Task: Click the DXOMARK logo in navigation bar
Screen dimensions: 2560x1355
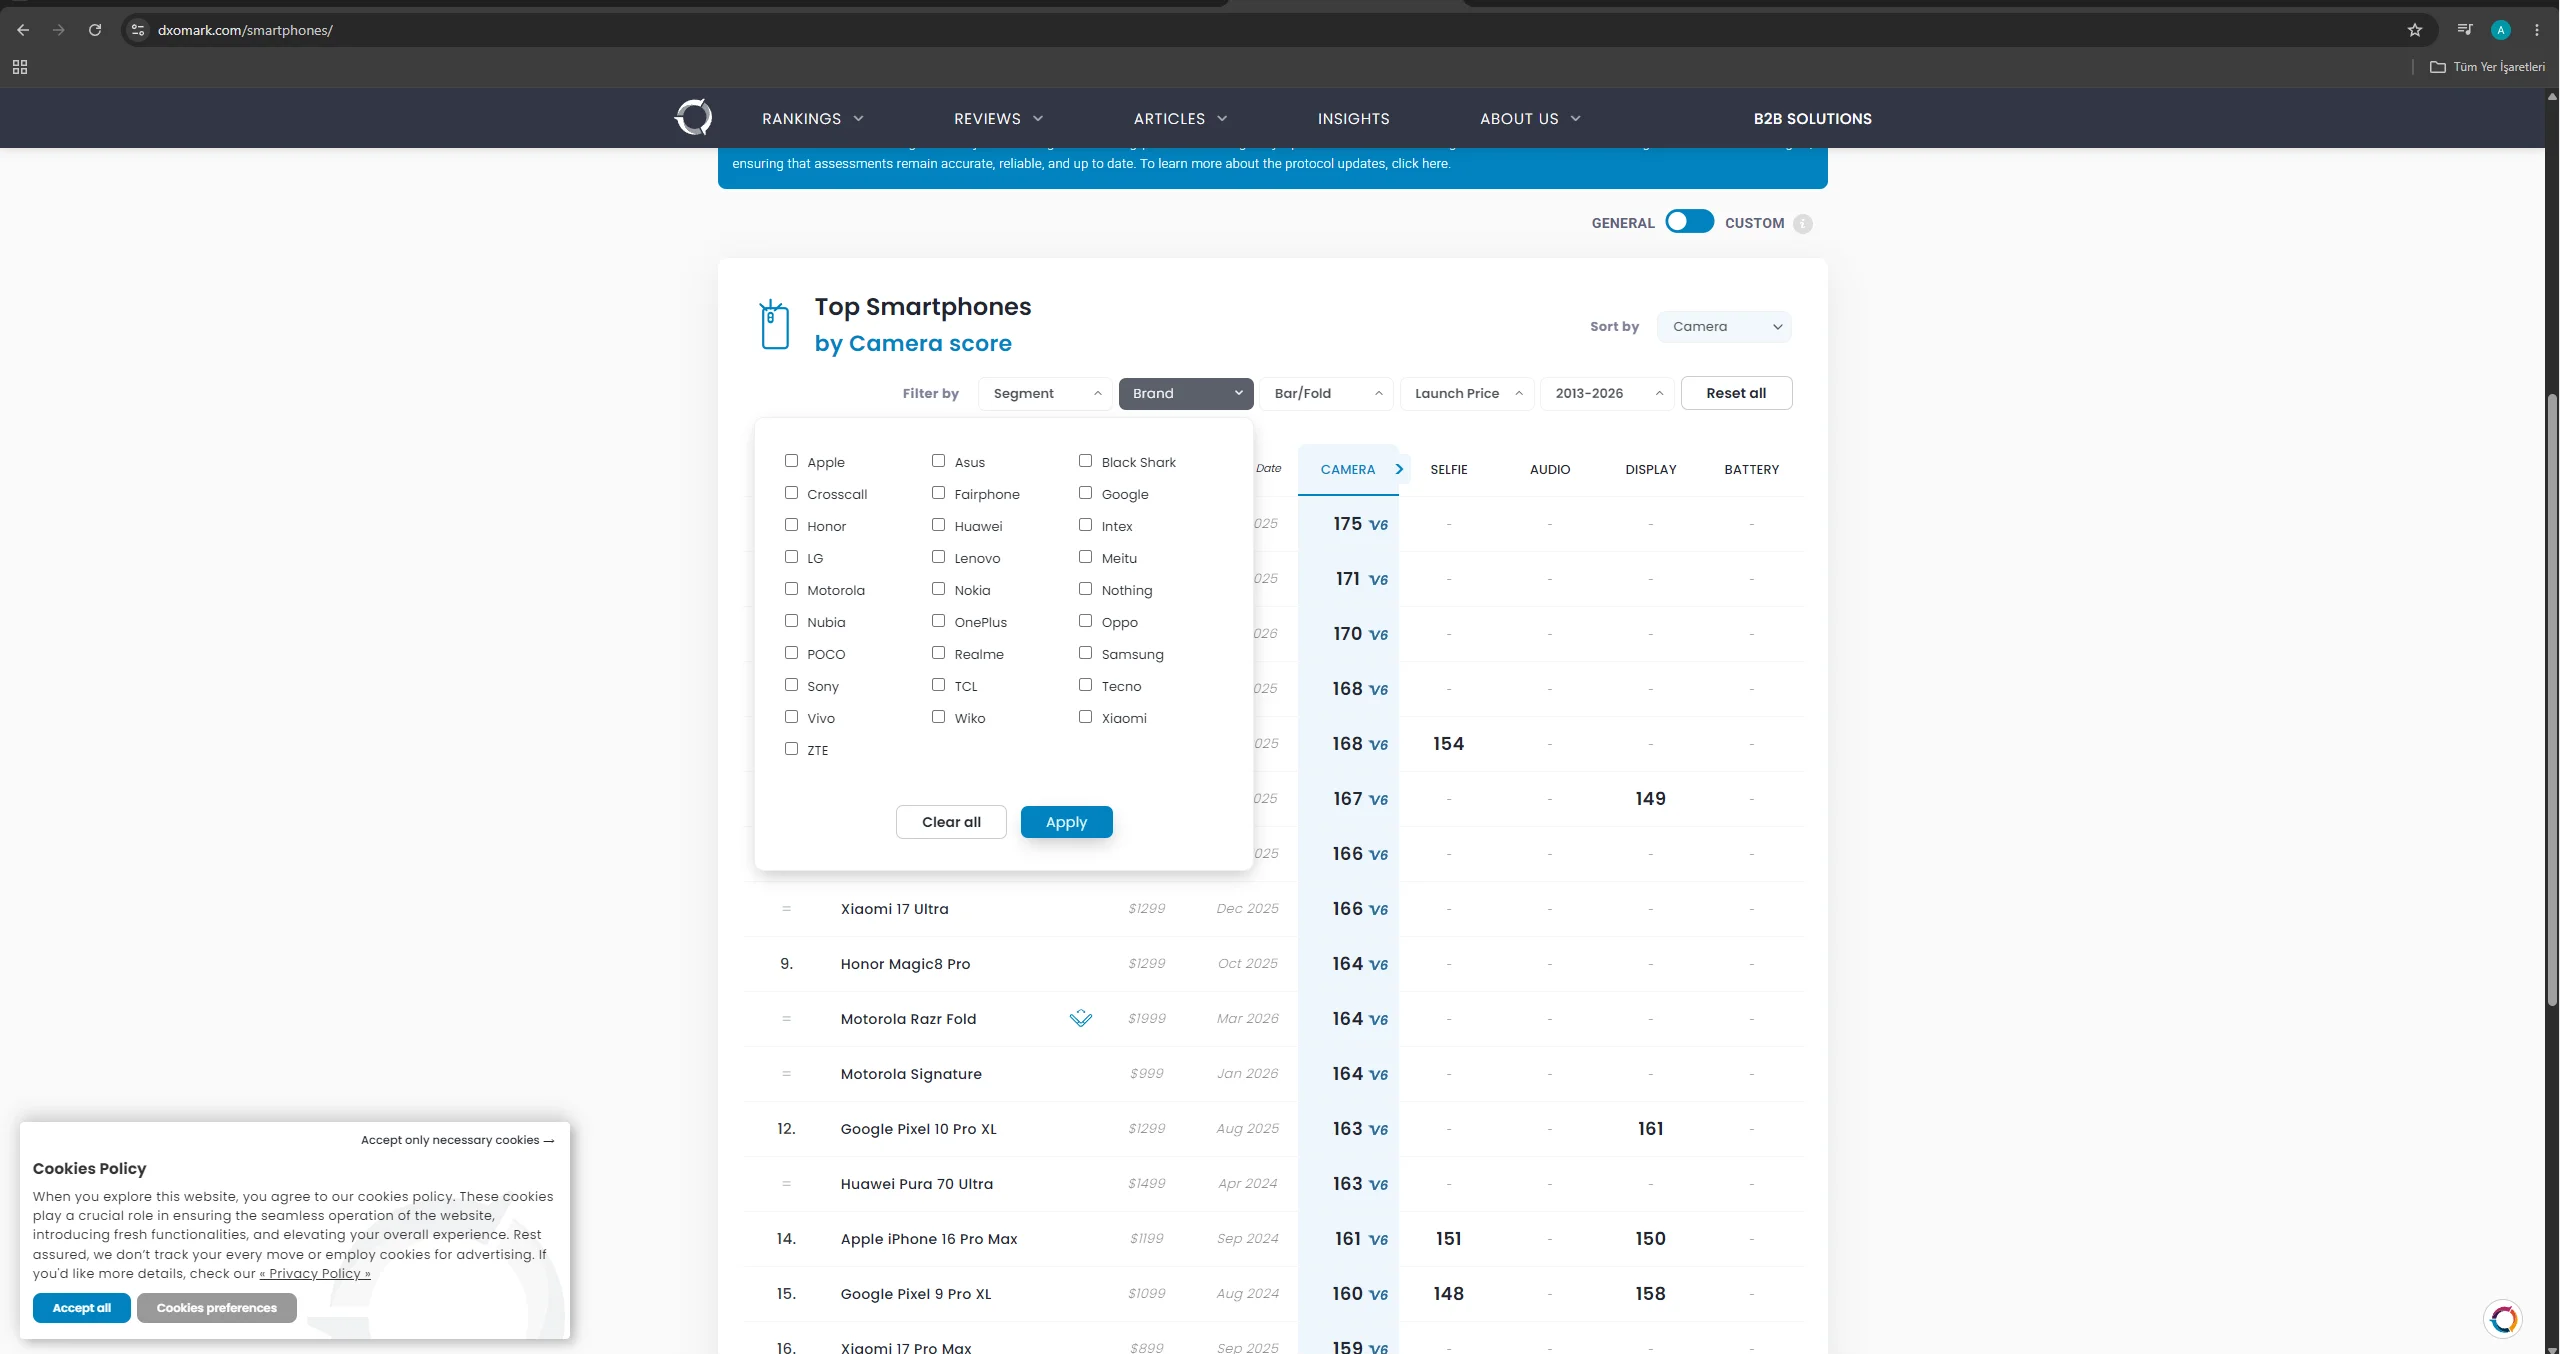Action: pos(693,118)
